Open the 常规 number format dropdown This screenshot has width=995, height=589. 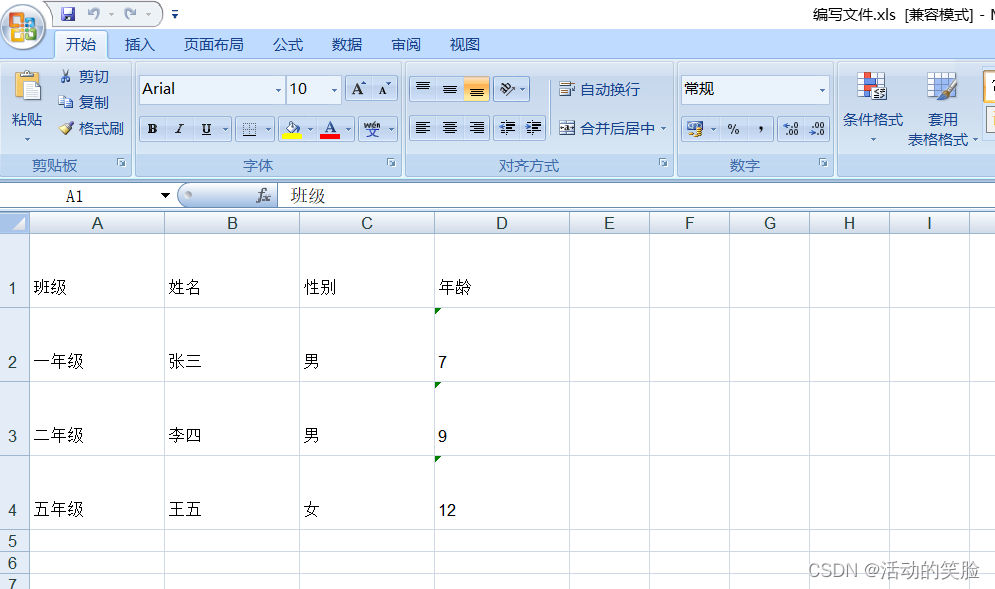click(x=822, y=89)
